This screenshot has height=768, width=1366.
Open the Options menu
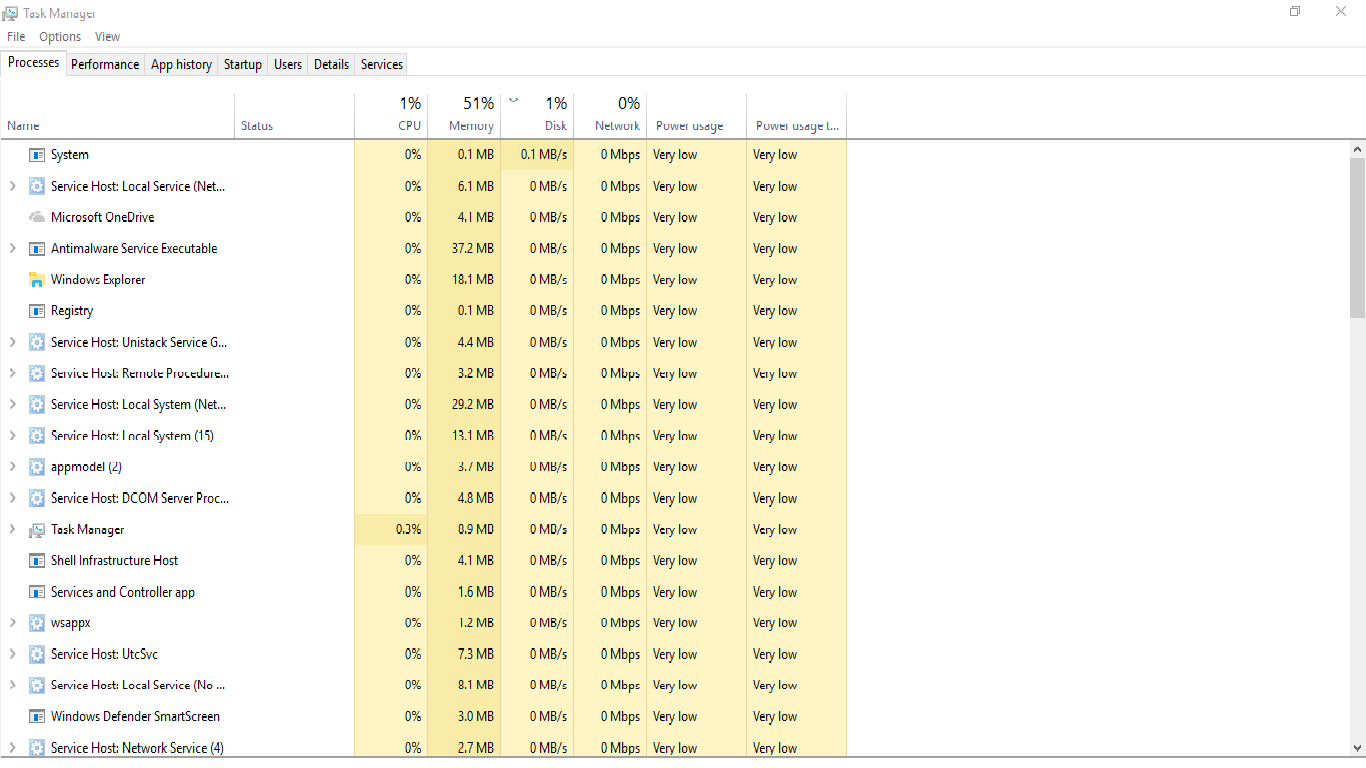[x=60, y=37]
